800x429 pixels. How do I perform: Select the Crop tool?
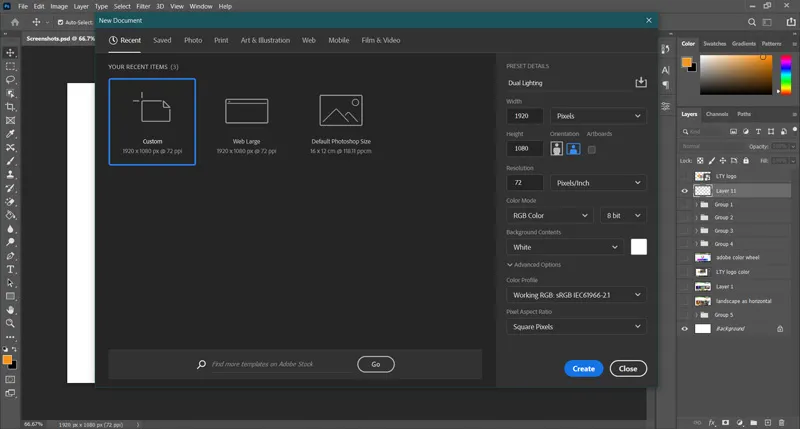point(10,107)
